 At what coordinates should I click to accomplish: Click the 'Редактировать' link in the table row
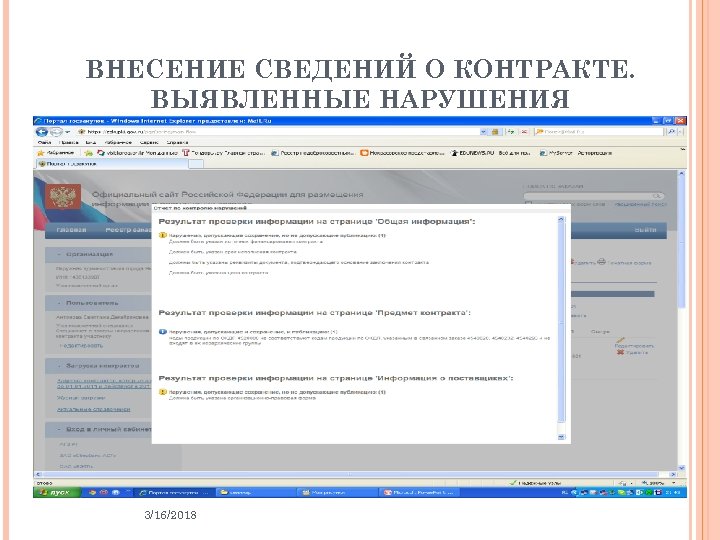coord(634,346)
